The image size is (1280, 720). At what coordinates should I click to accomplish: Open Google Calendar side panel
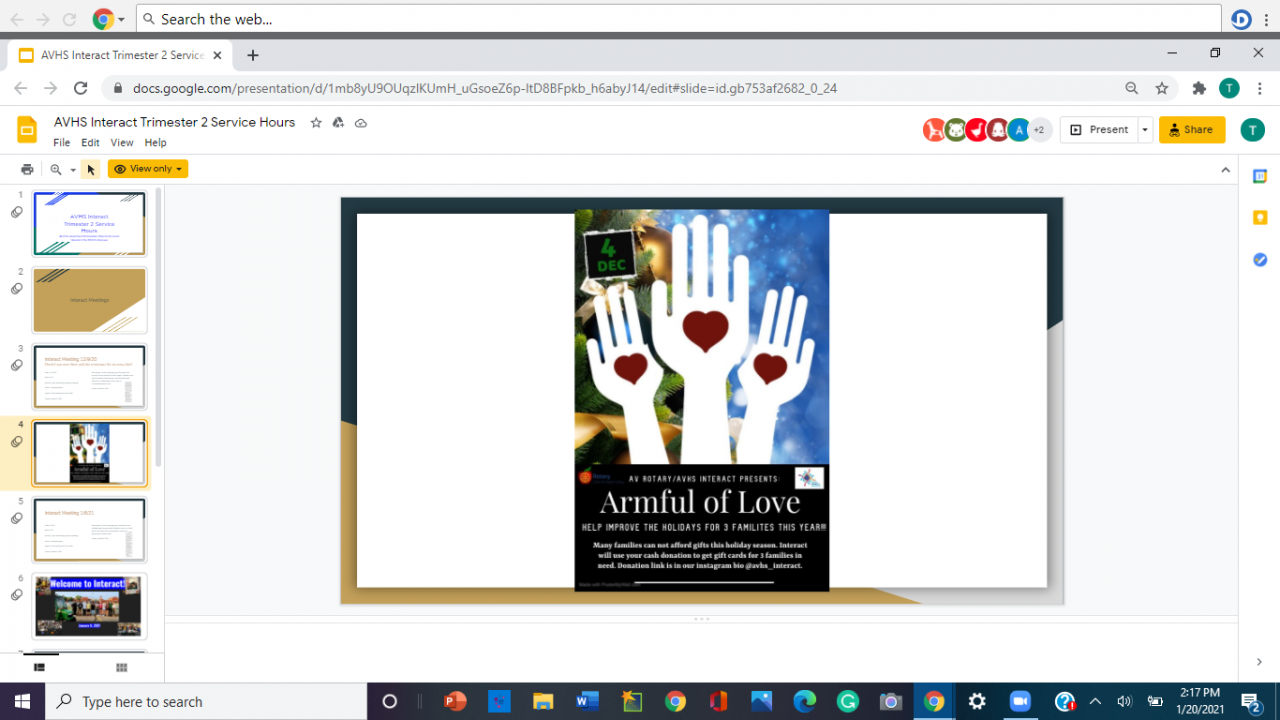coord(1260,176)
